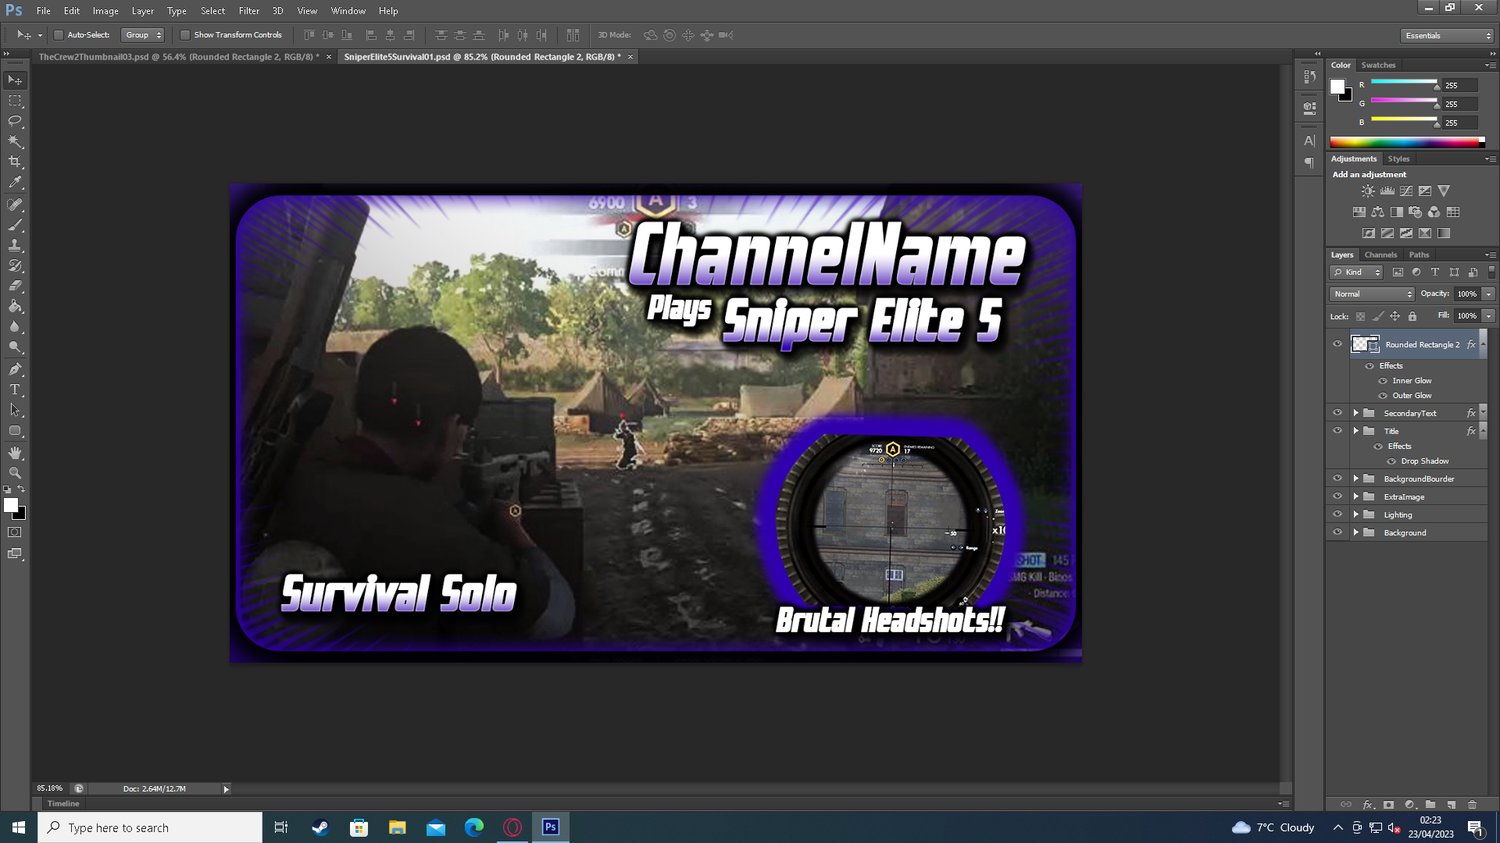Select the Lasso tool
This screenshot has width=1500, height=843.
click(x=15, y=121)
